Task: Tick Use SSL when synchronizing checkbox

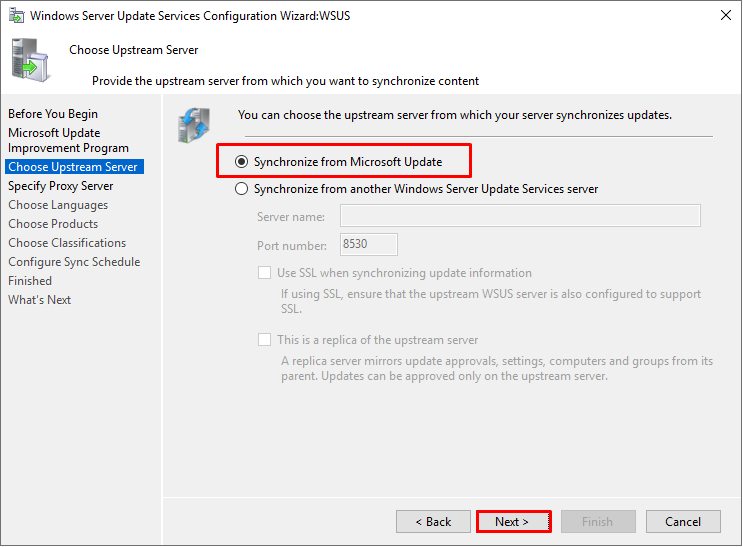Action: pyautogui.click(x=264, y=273)
